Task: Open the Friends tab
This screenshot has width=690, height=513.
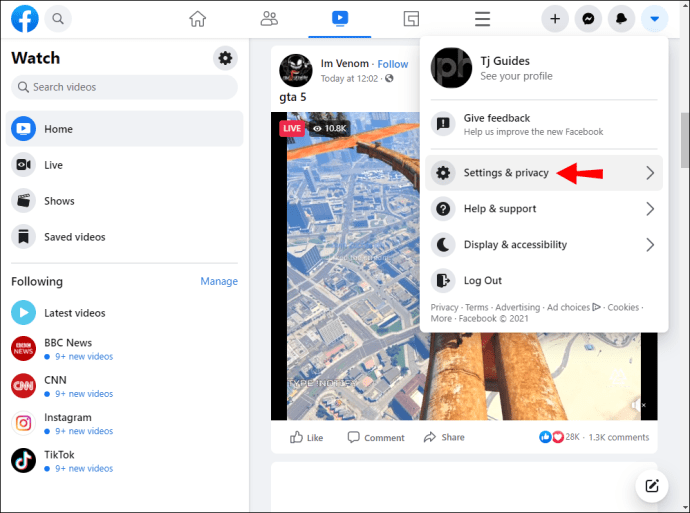Action: 269,19
